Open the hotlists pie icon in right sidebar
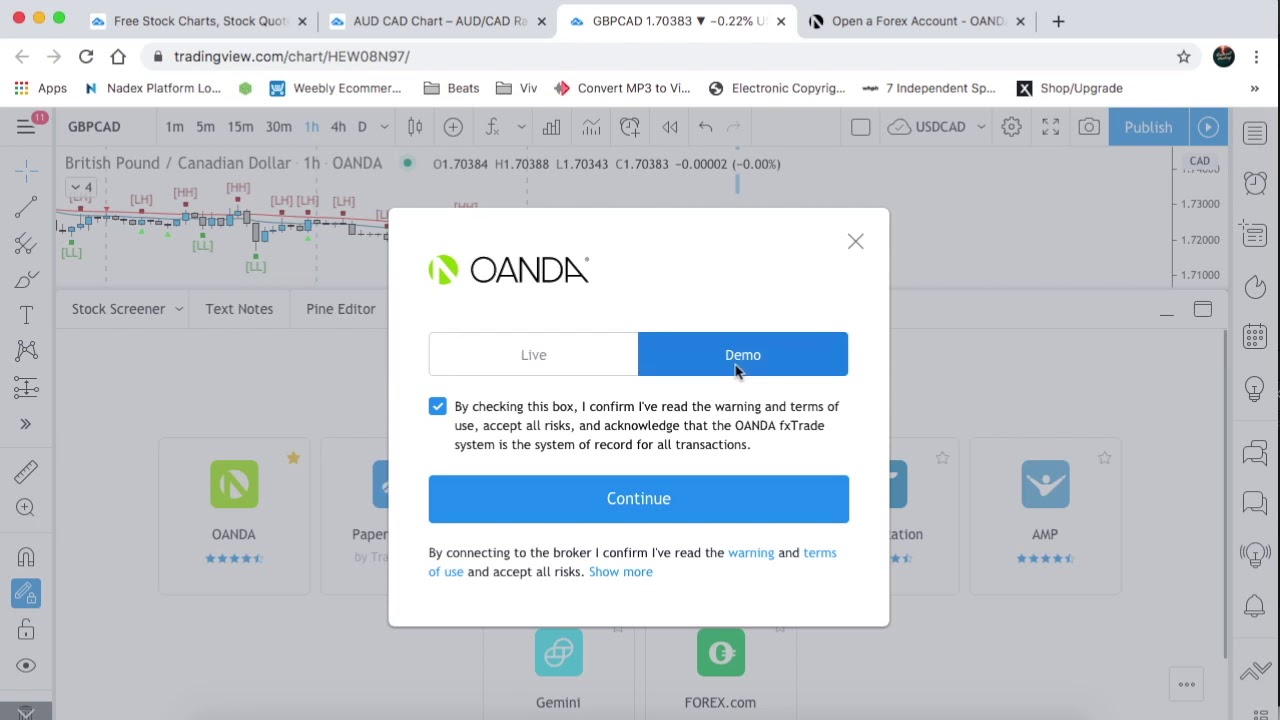Viewport: 1280px width, 720px height. (x=1255, y=287)
